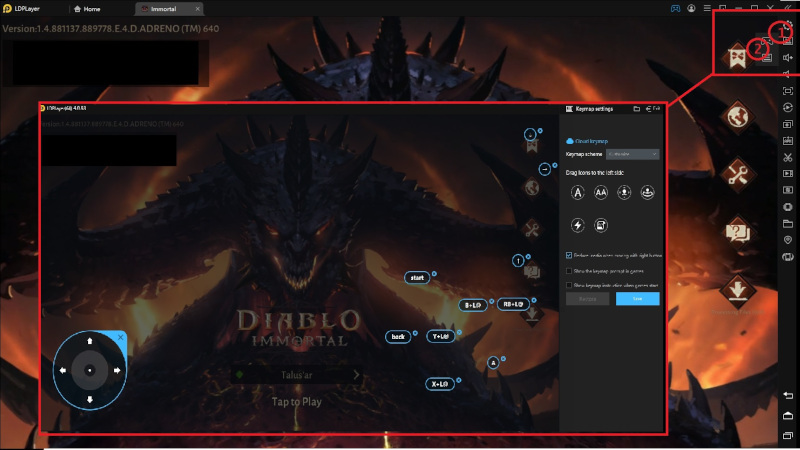Switch to the Home tab
The image size is (800, 450).
click(x=87, y=9)
